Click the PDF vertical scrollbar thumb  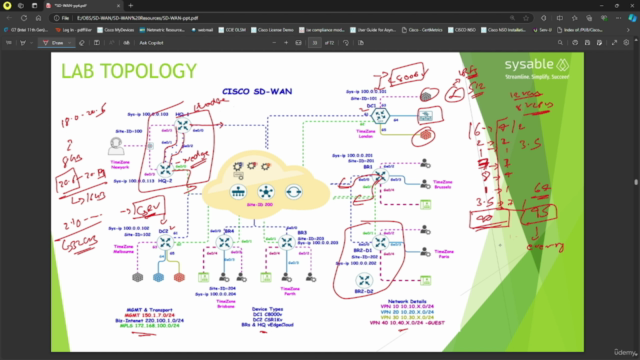[636, 182]
